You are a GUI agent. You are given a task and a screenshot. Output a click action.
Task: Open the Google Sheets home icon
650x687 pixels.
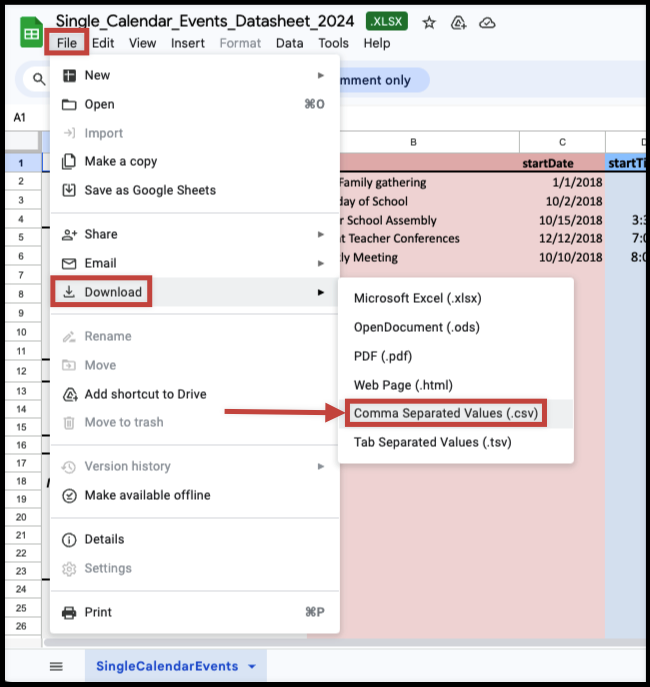coord(31,32)
